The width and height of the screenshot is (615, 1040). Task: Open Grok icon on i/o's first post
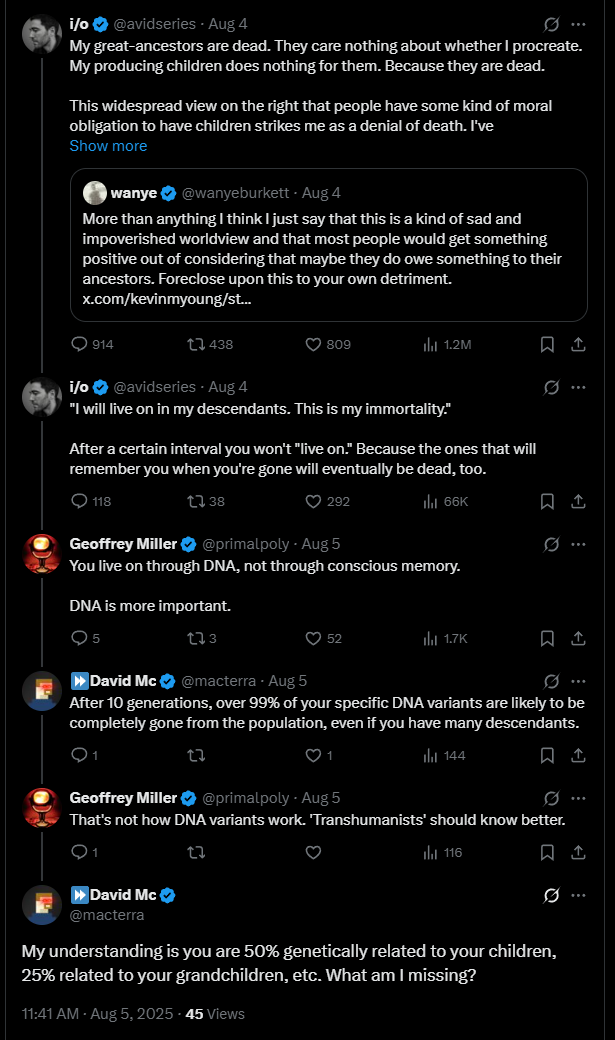pos(550,24)
